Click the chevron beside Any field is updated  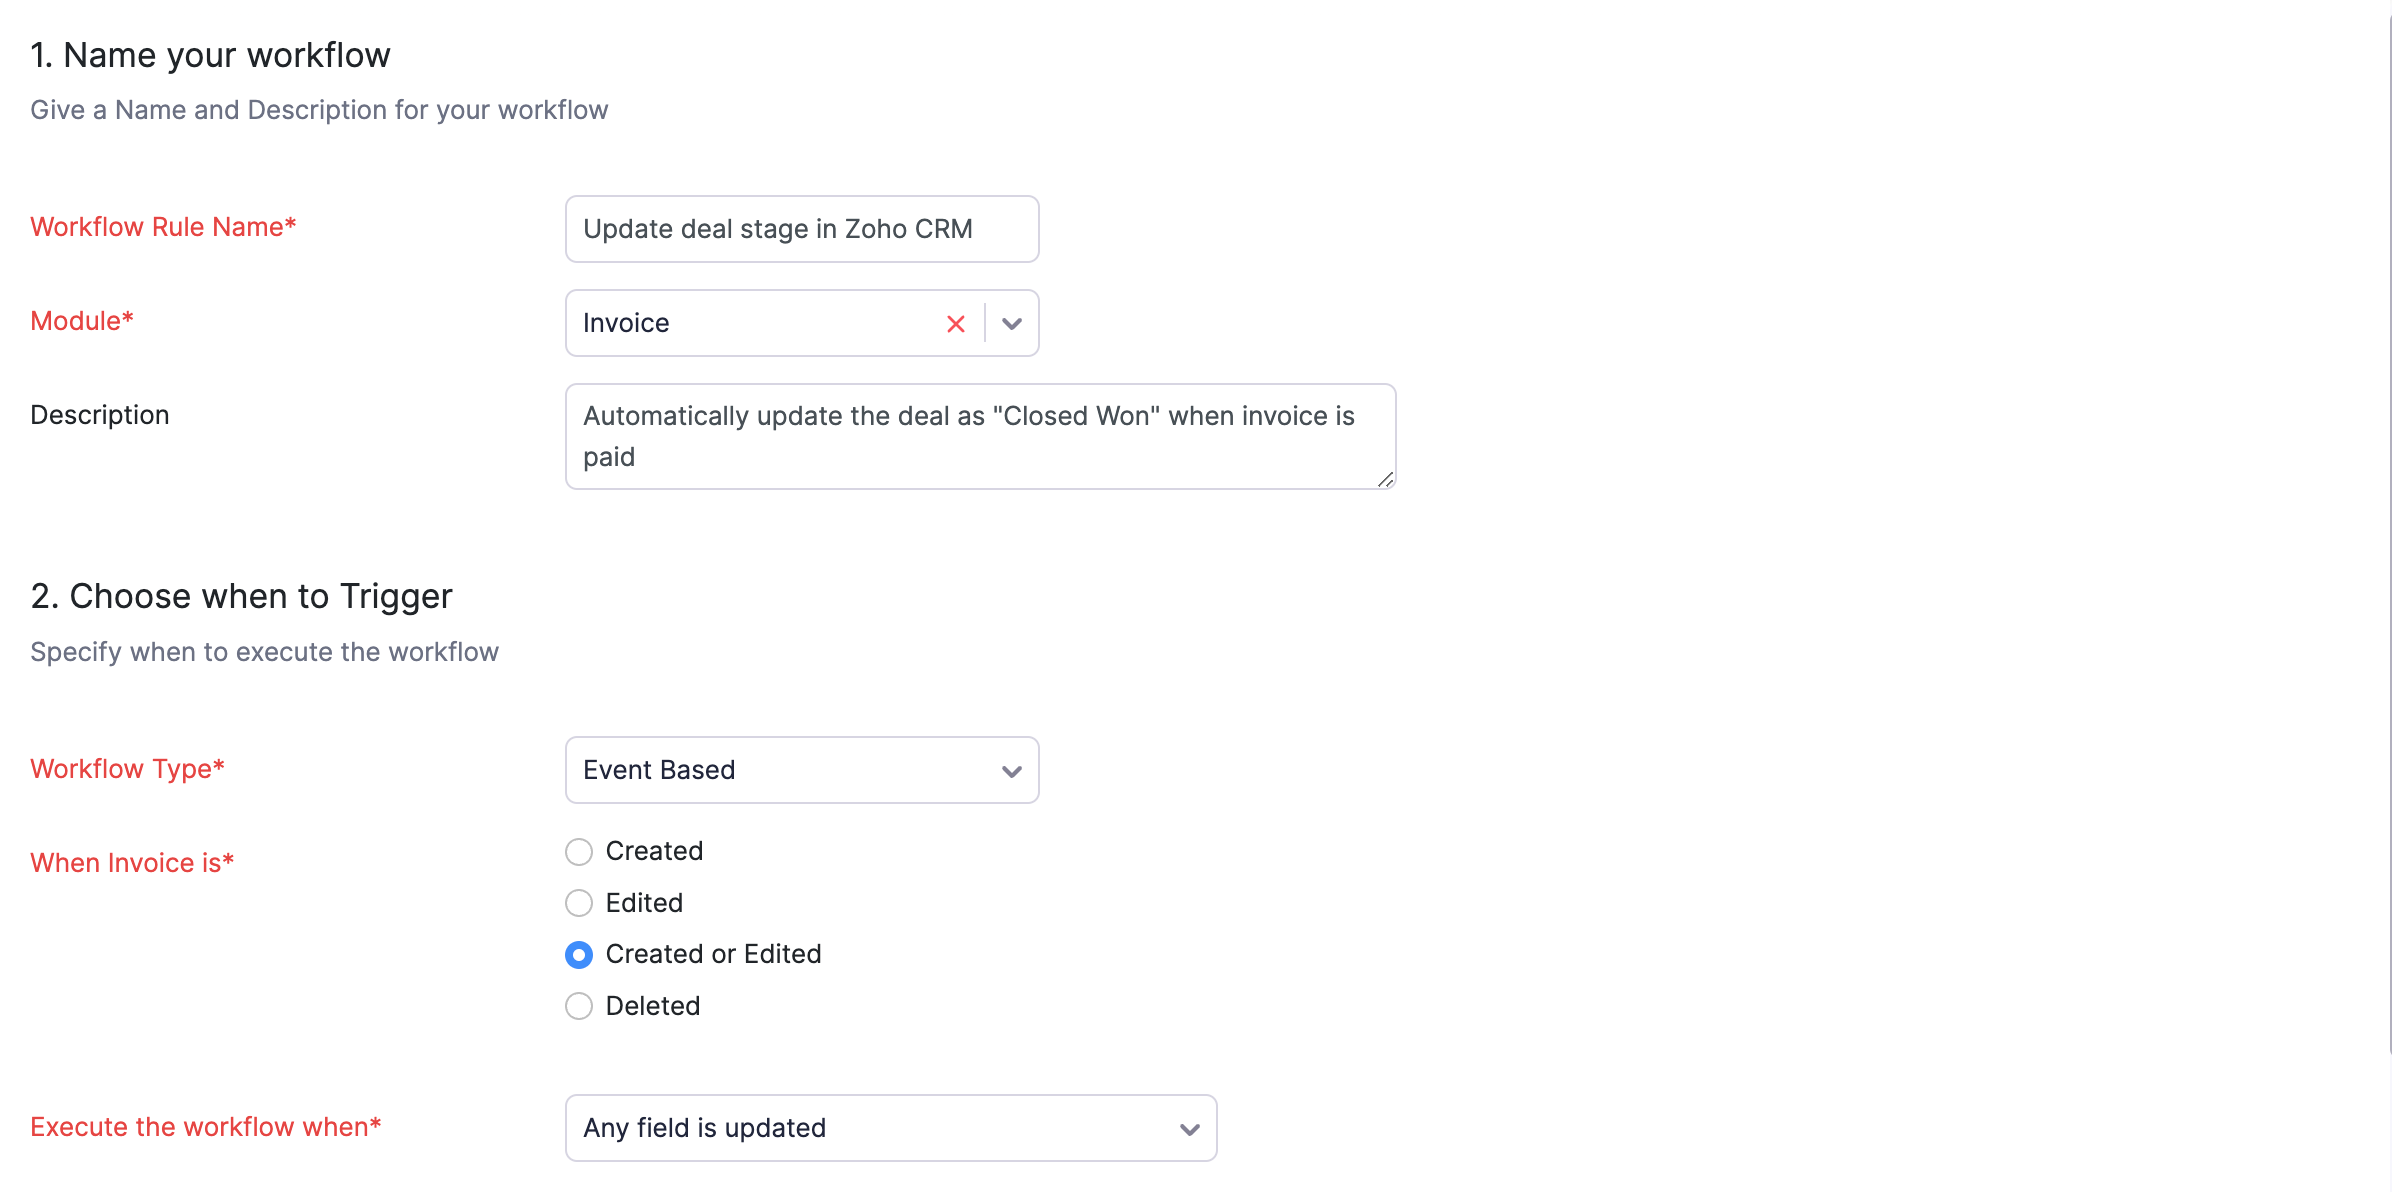click(x=1189, y=1129)
